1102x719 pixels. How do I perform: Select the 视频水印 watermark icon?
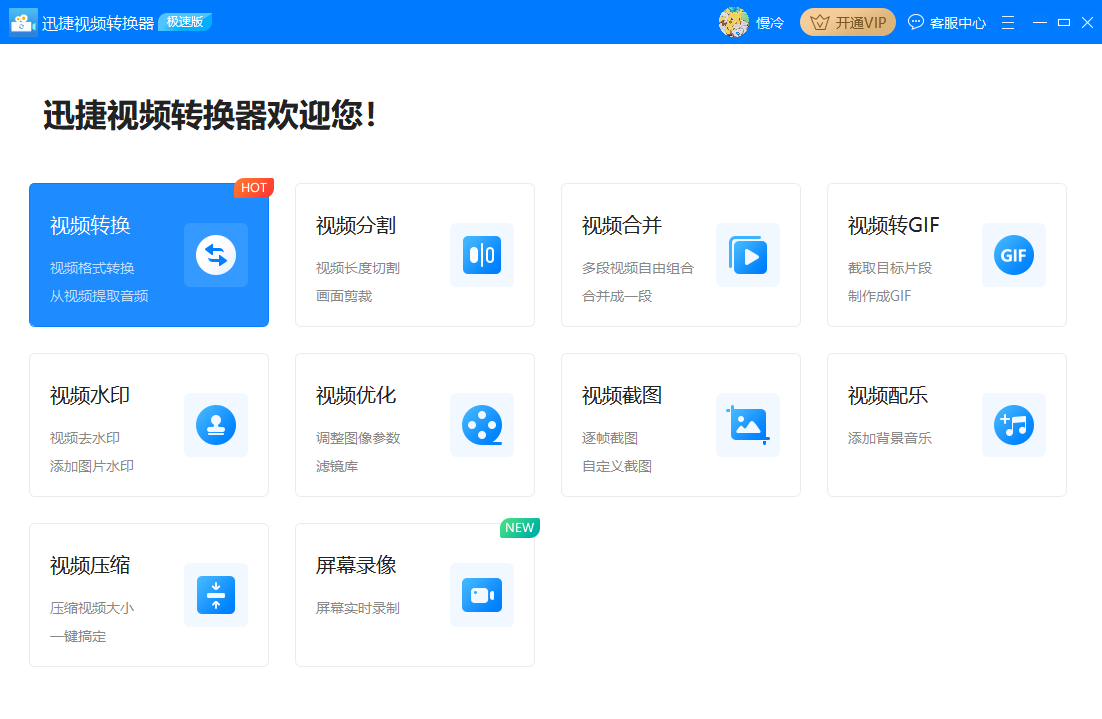pos(216,425)
